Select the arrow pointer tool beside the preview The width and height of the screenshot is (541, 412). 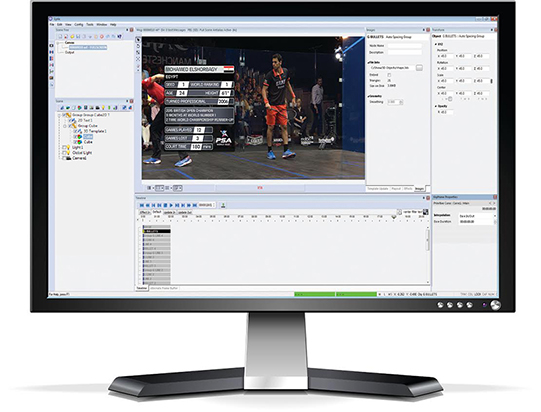[138, 40]
